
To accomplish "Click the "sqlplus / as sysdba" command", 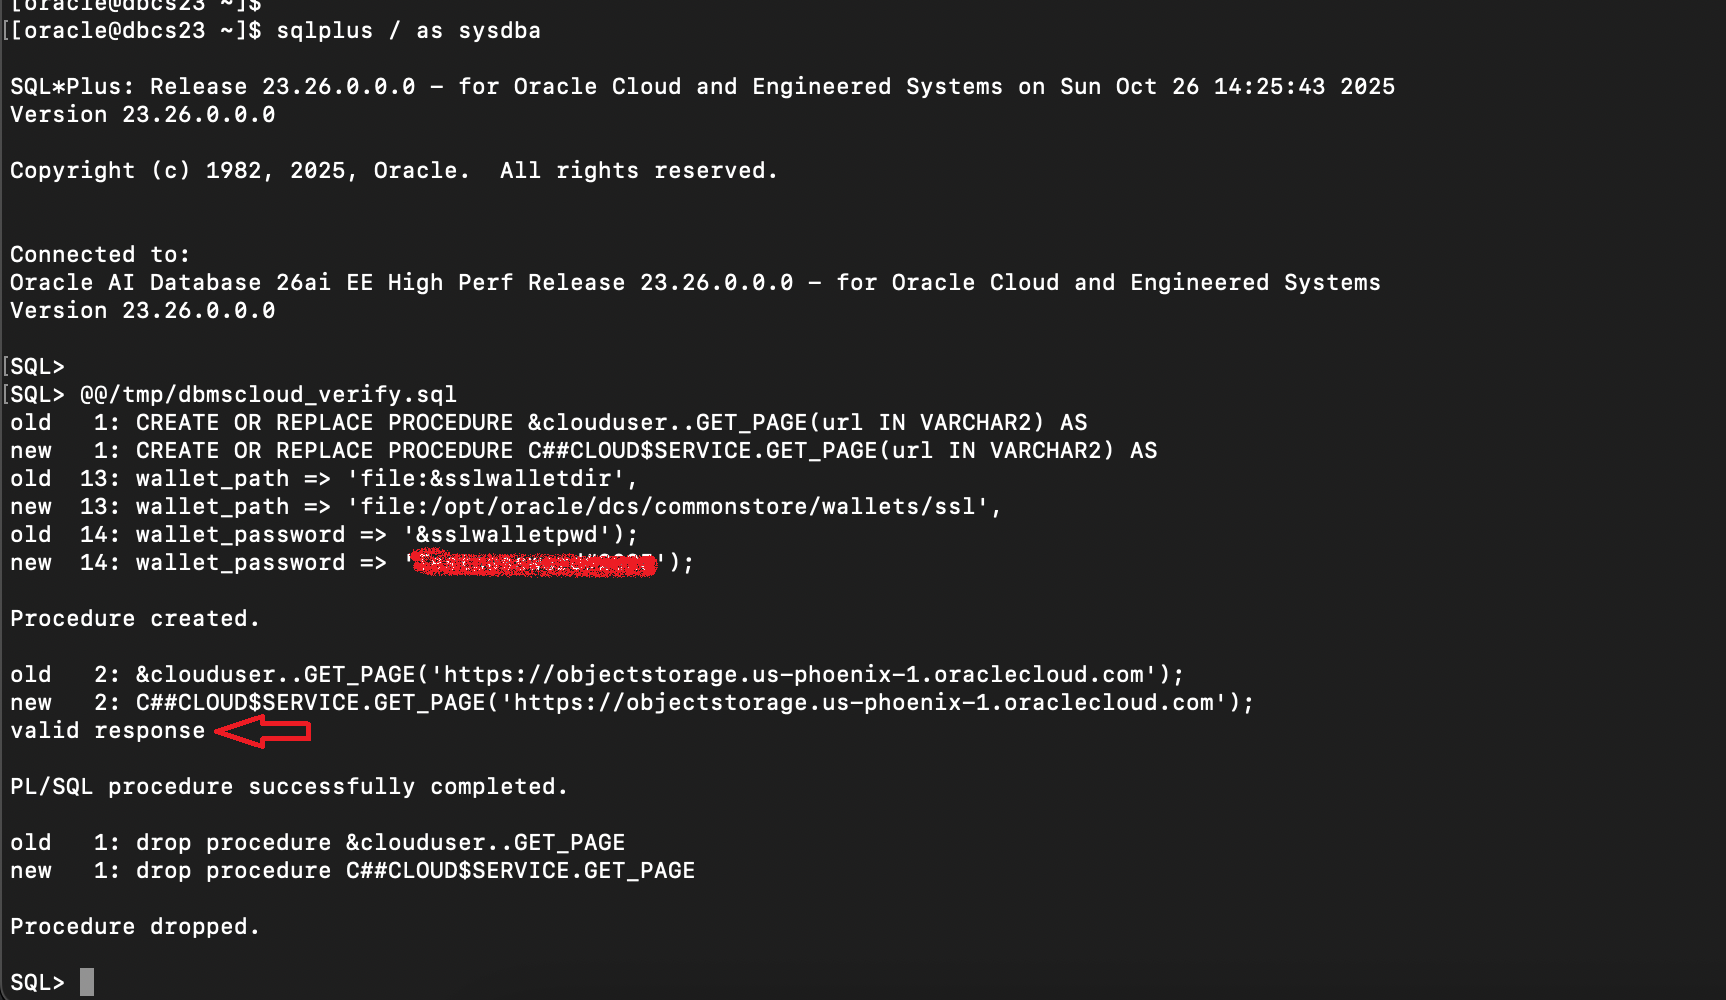I will click(408, 31).
